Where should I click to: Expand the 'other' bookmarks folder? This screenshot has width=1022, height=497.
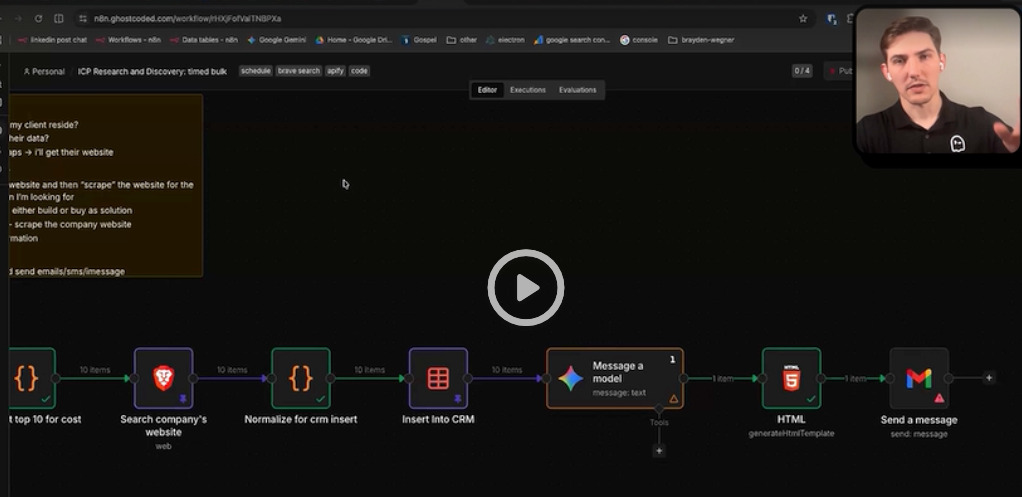(461, 40)
